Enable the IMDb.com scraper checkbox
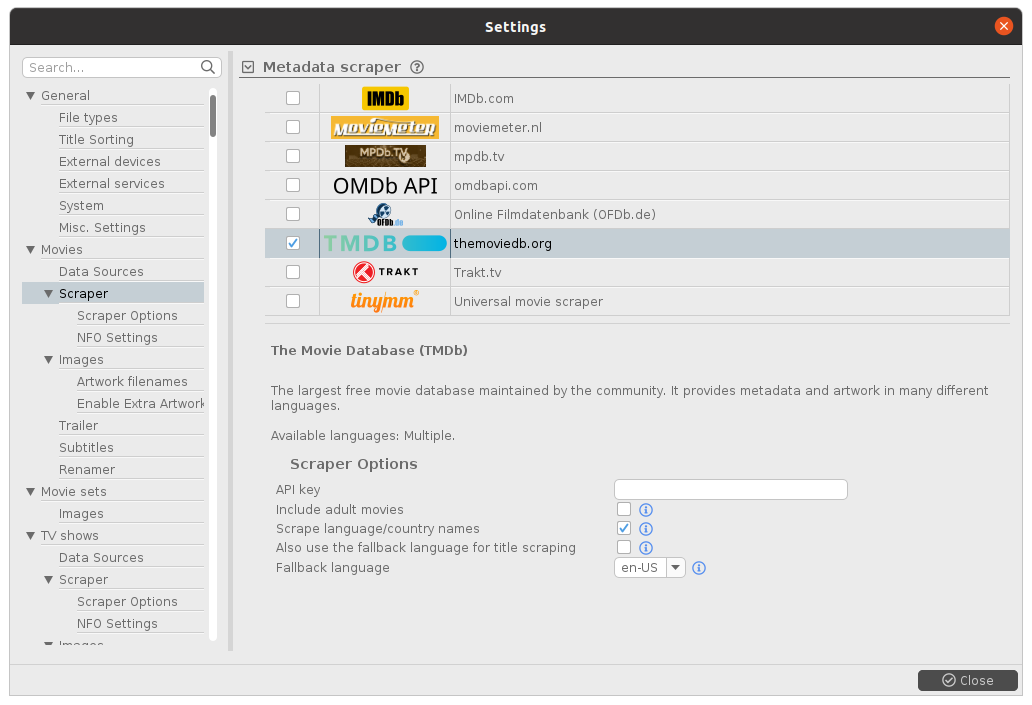This screenshot has width=1032, height=705. click(x=293, y=98)
